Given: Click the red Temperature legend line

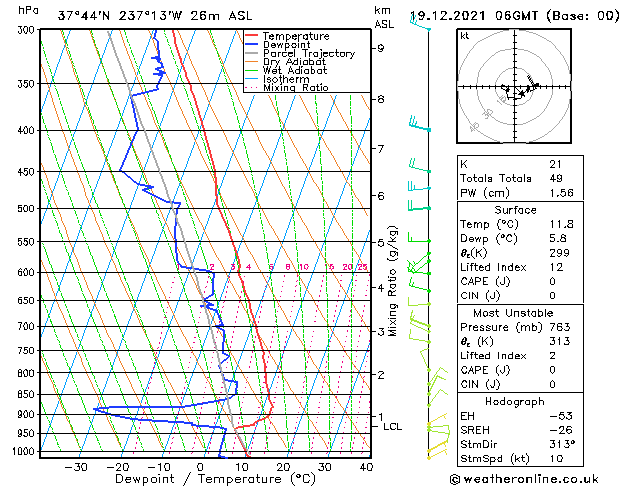Looking at the screenshot, I should (252, 36).
